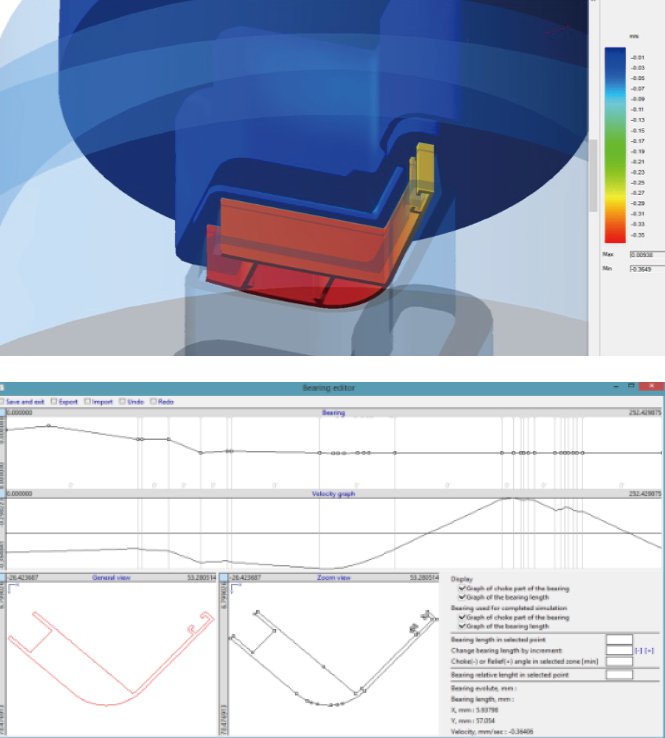Click the Max velocity value field
Viewport: 665px width, 738px height.
(x=645, y=254)
